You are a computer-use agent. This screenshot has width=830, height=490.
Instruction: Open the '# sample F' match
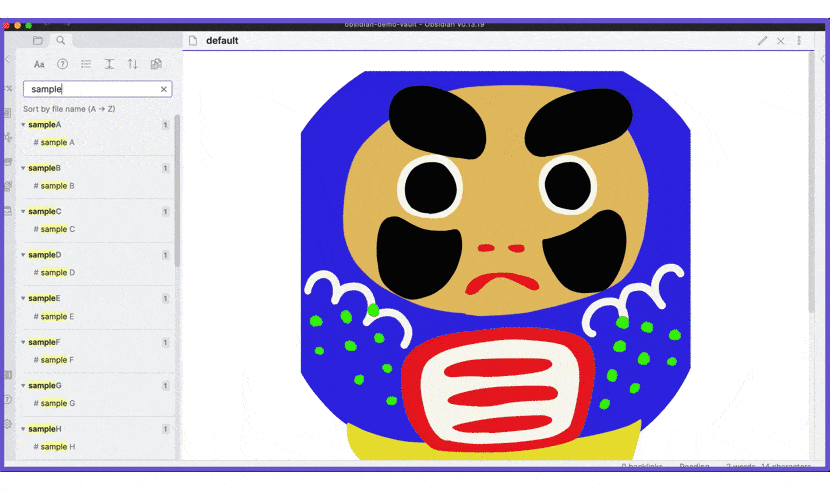54,360
